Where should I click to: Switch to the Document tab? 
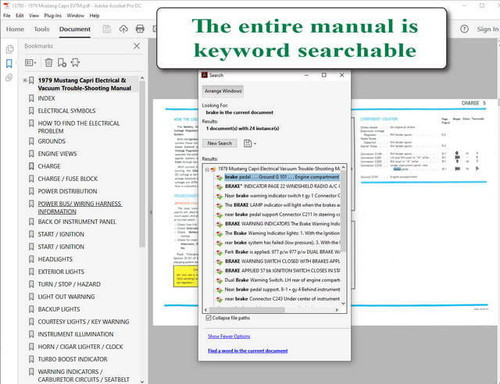pyautogui.click(x=75, y=29)
